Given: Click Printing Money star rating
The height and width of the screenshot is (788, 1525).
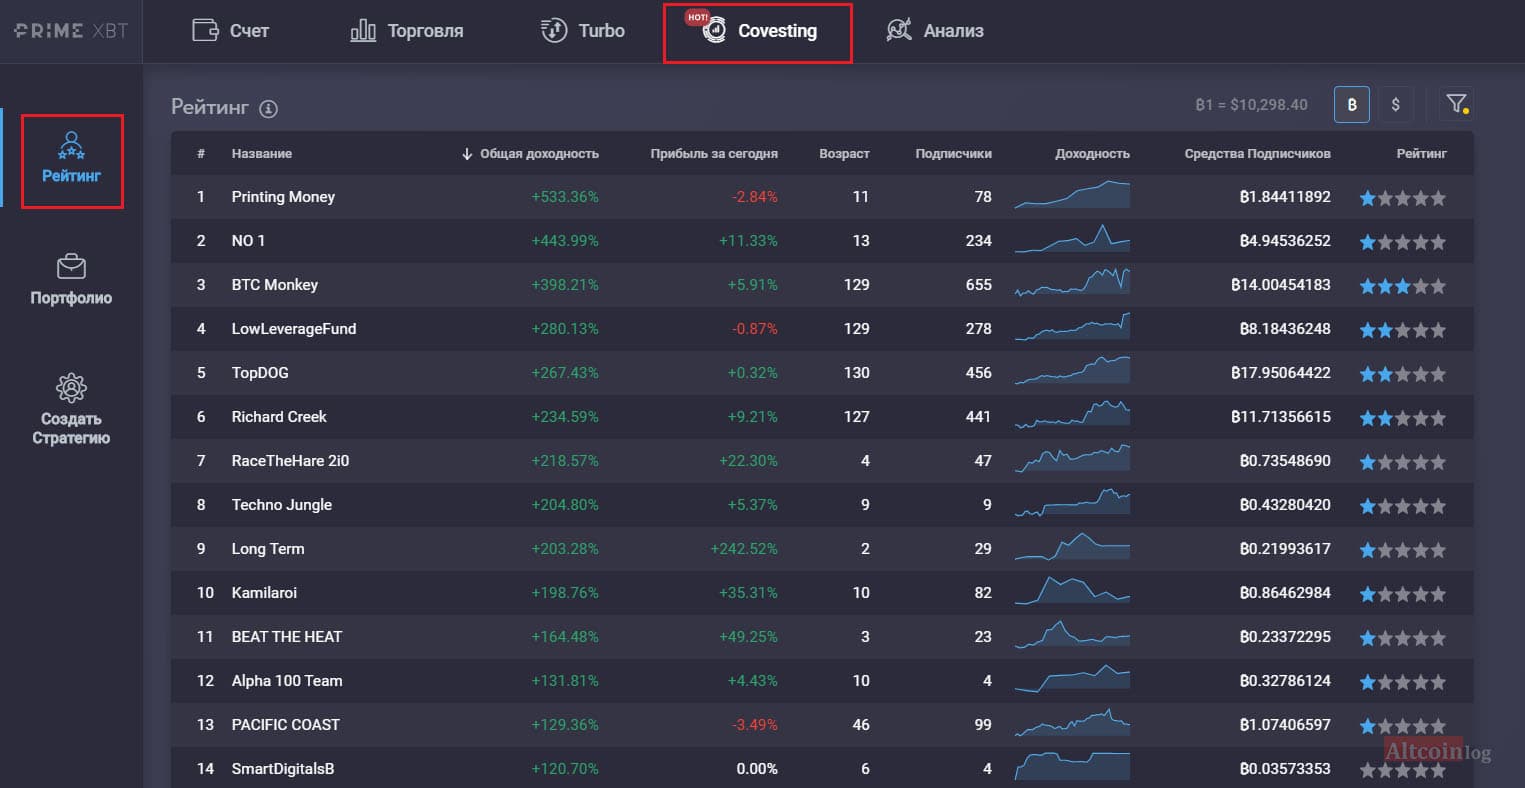Looking at the screenshot, I should 1402,198.
